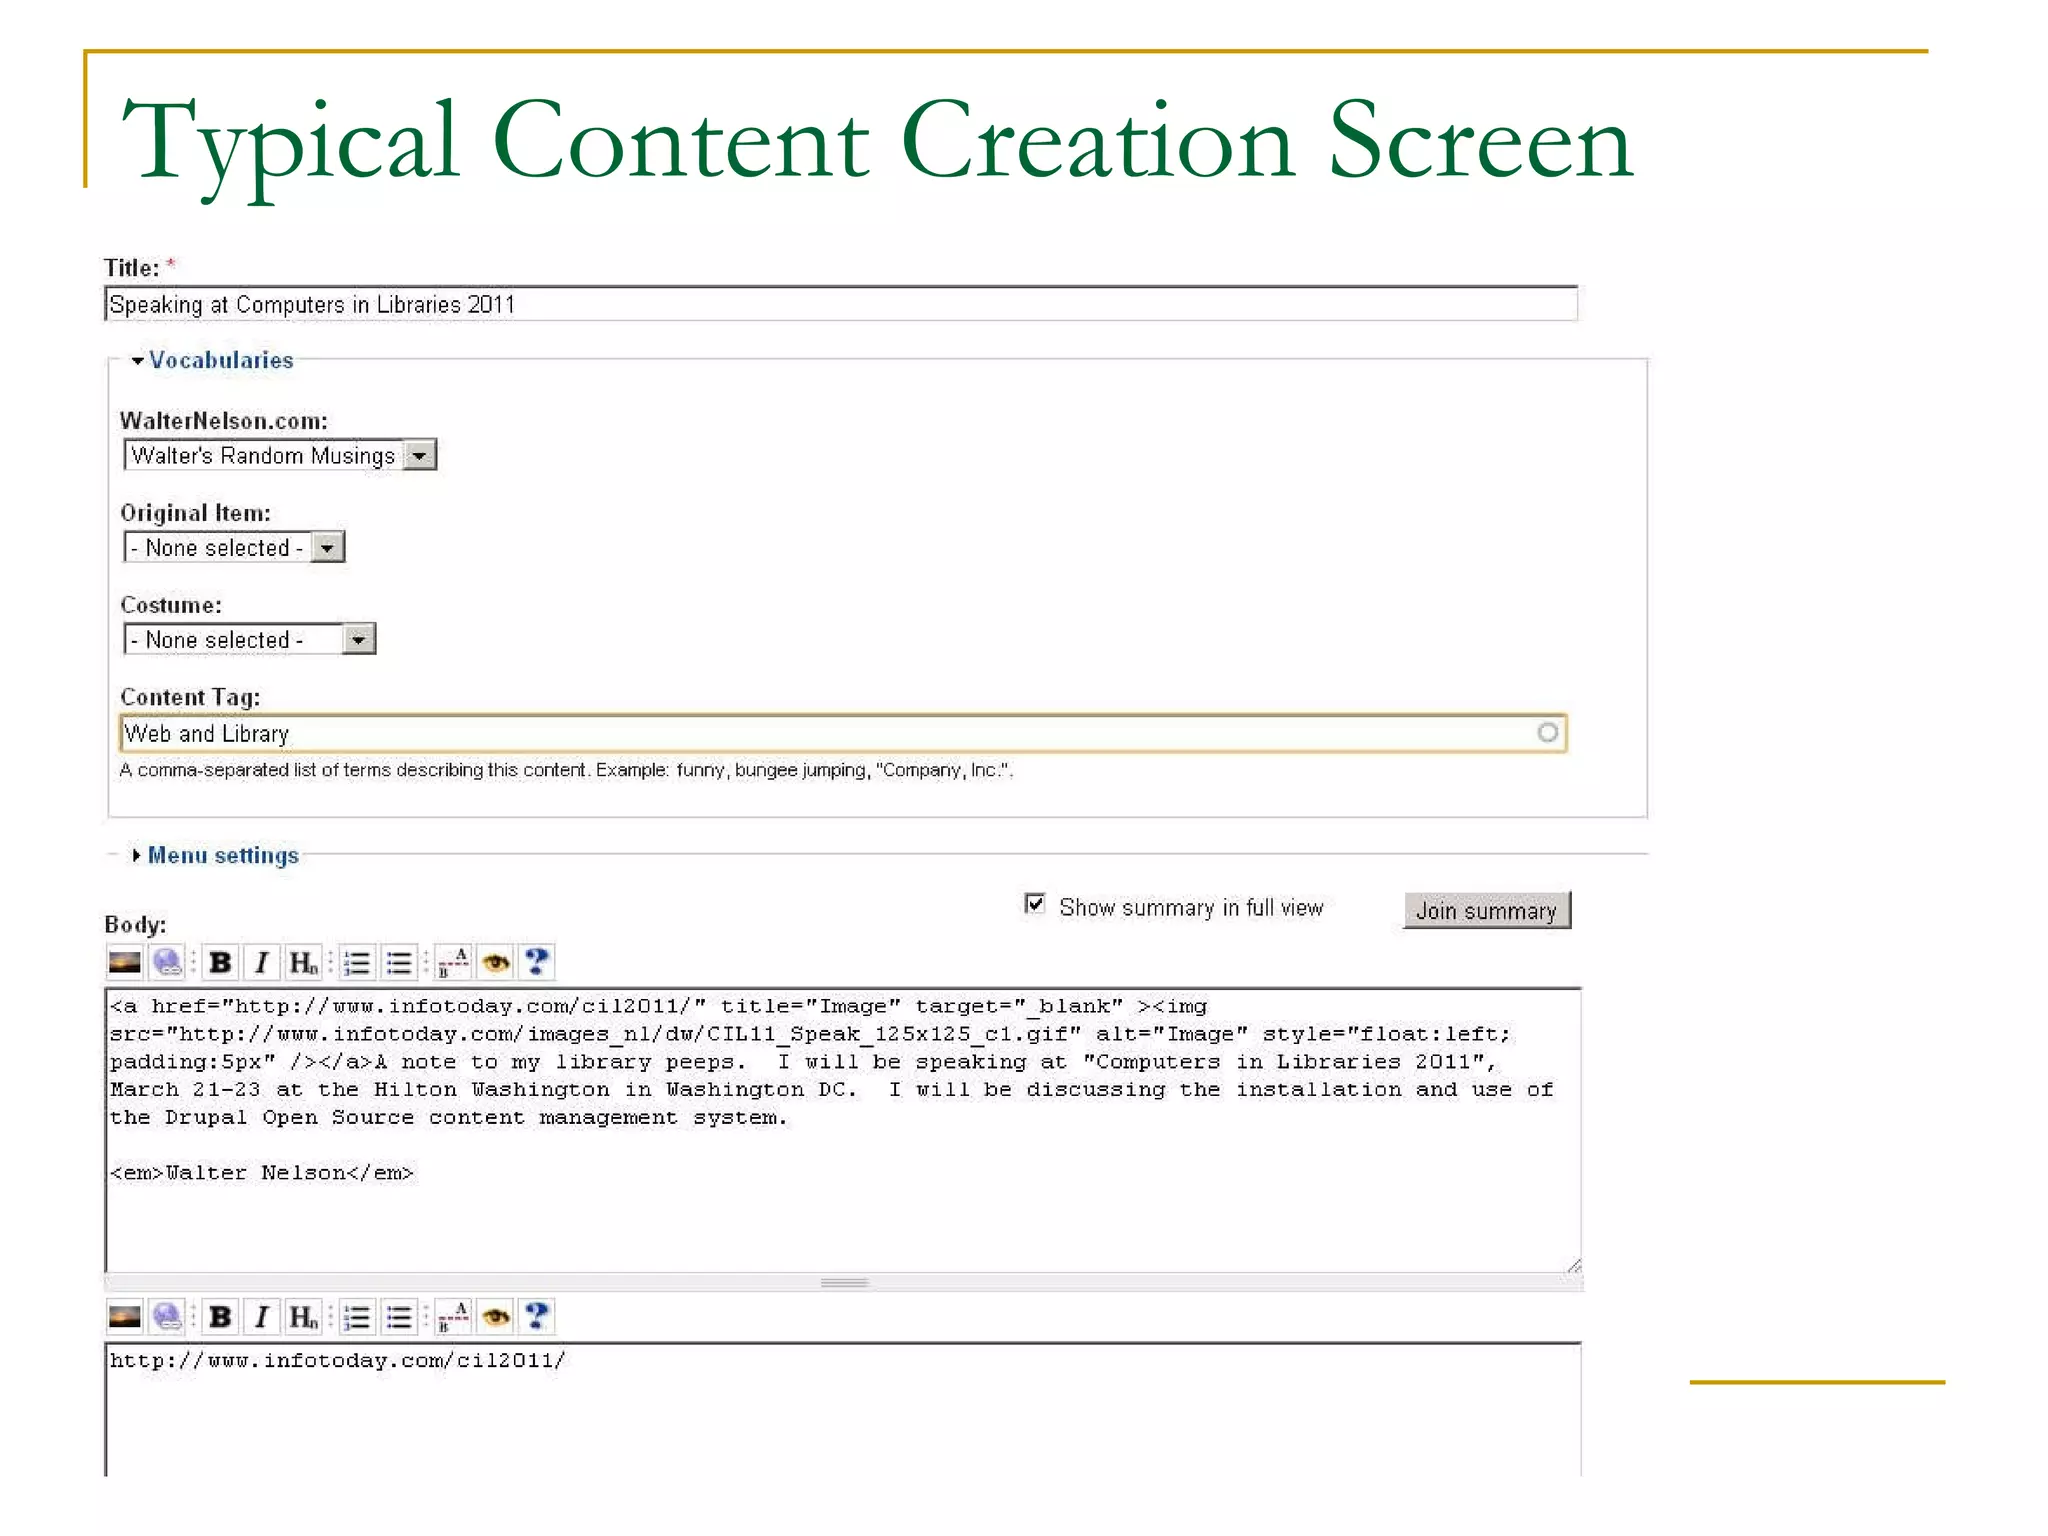The height and width of the screenshot is (1536, 2048).
Task: Bulleted list icon above infotoday URL box
Action: 399,1316
